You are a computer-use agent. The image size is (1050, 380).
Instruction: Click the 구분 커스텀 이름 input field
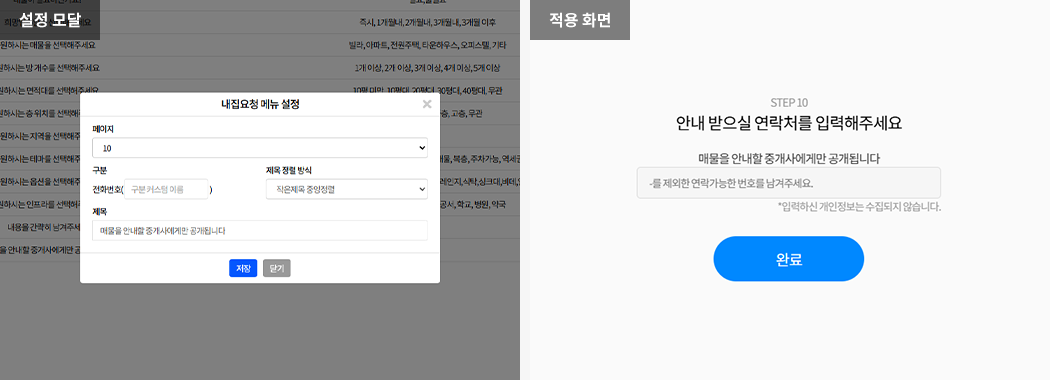(166, 190)
